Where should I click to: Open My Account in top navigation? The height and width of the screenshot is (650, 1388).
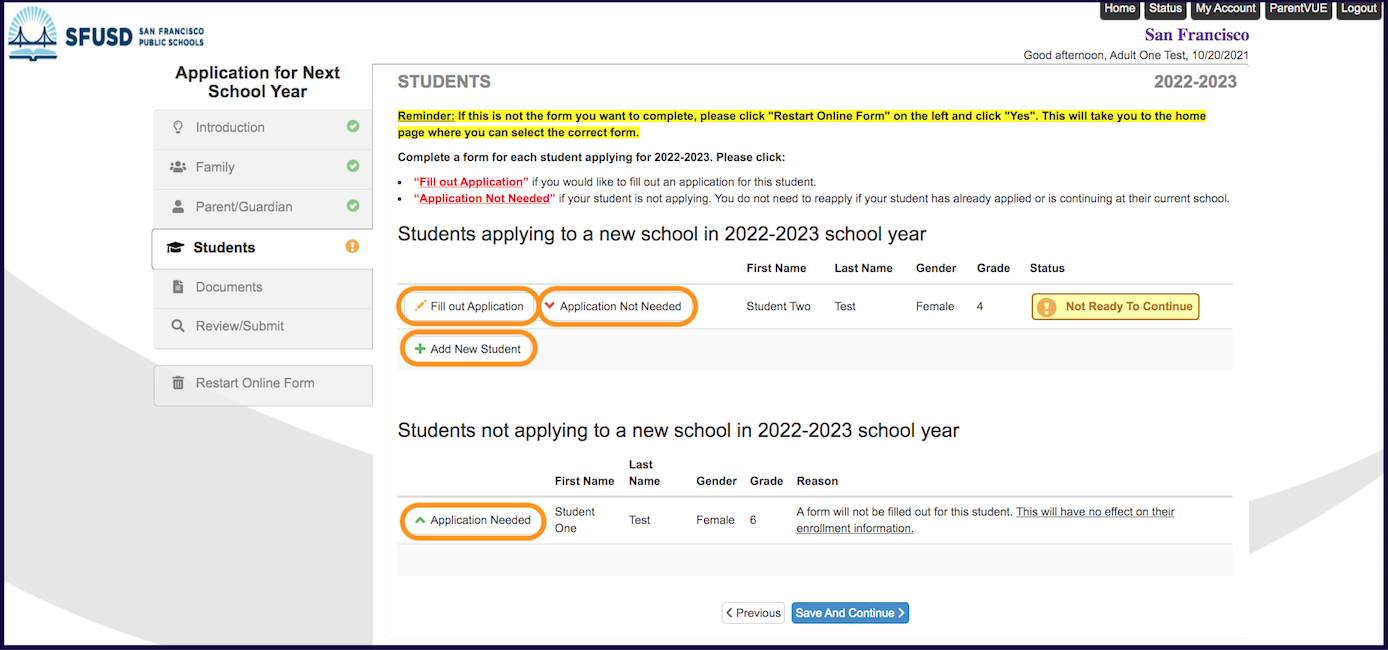click(x=1225, y=9)
